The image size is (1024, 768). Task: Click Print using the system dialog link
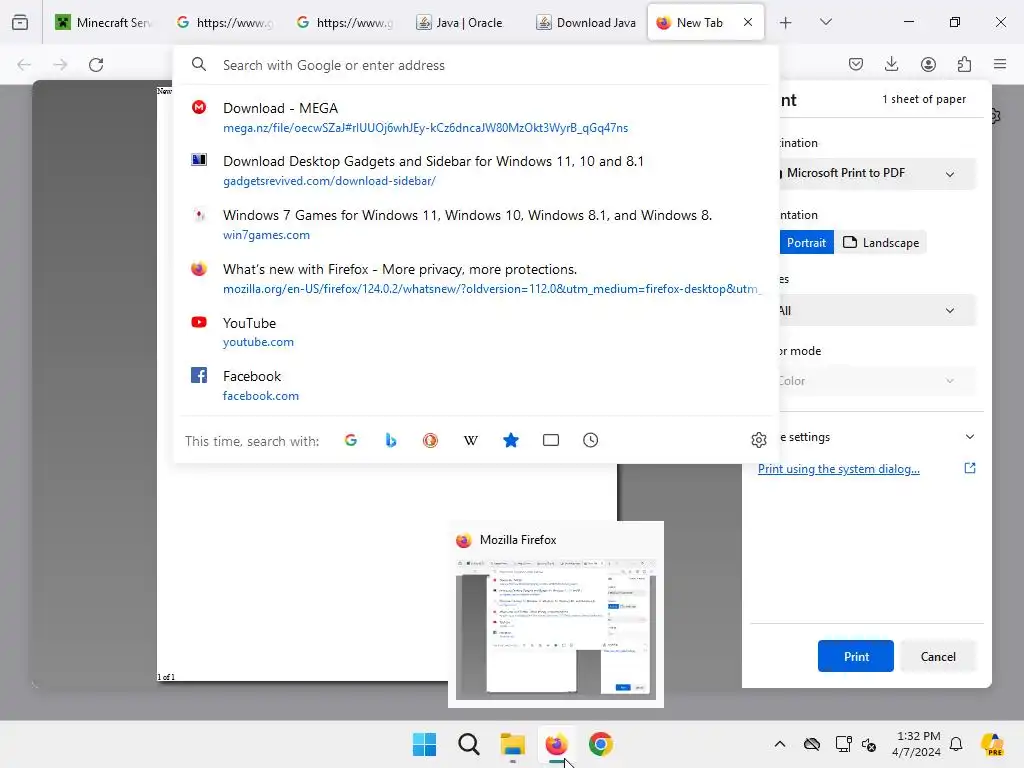(x=839, y=469)
